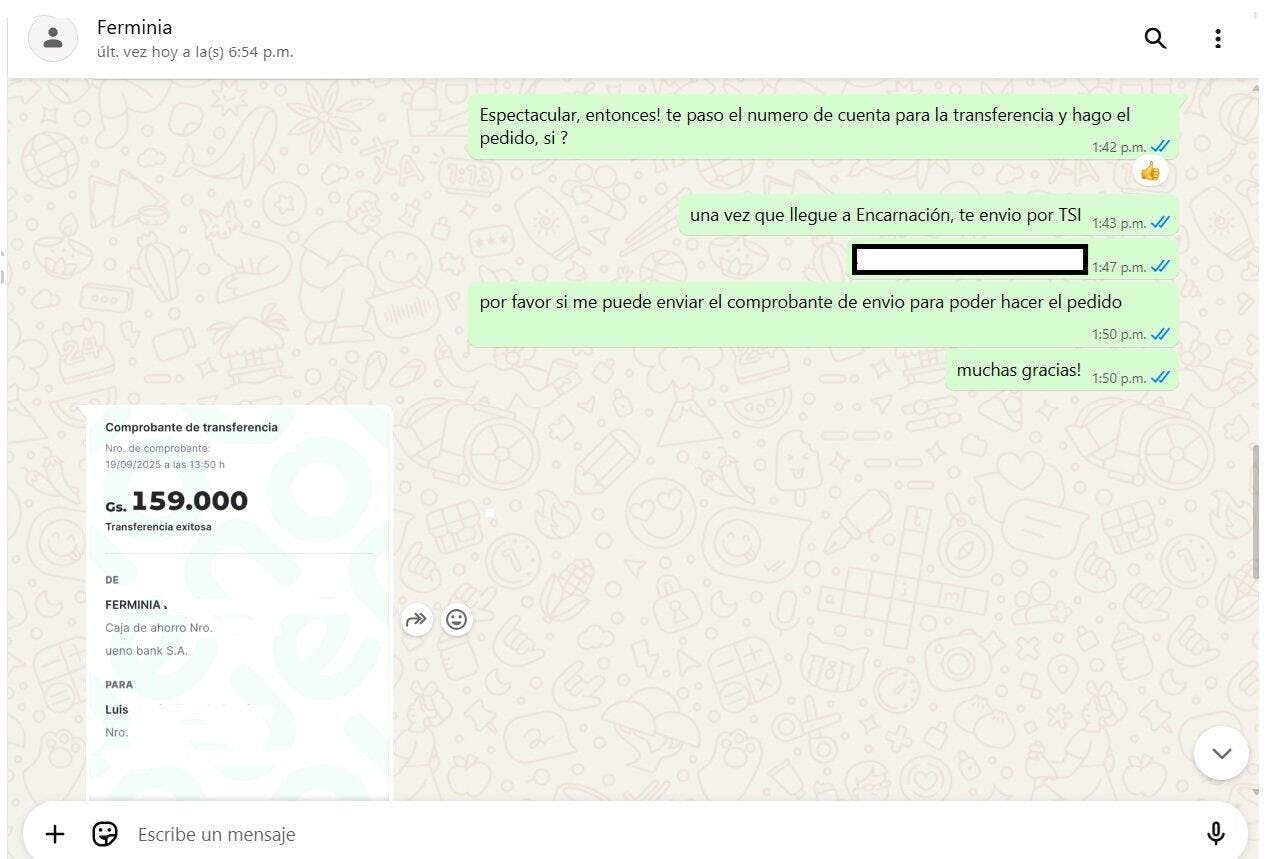This screenshot has height=859, width=1269.
Task: Click the redacted message sent at 1:47 p.m.
Action: pos(1014,260)
